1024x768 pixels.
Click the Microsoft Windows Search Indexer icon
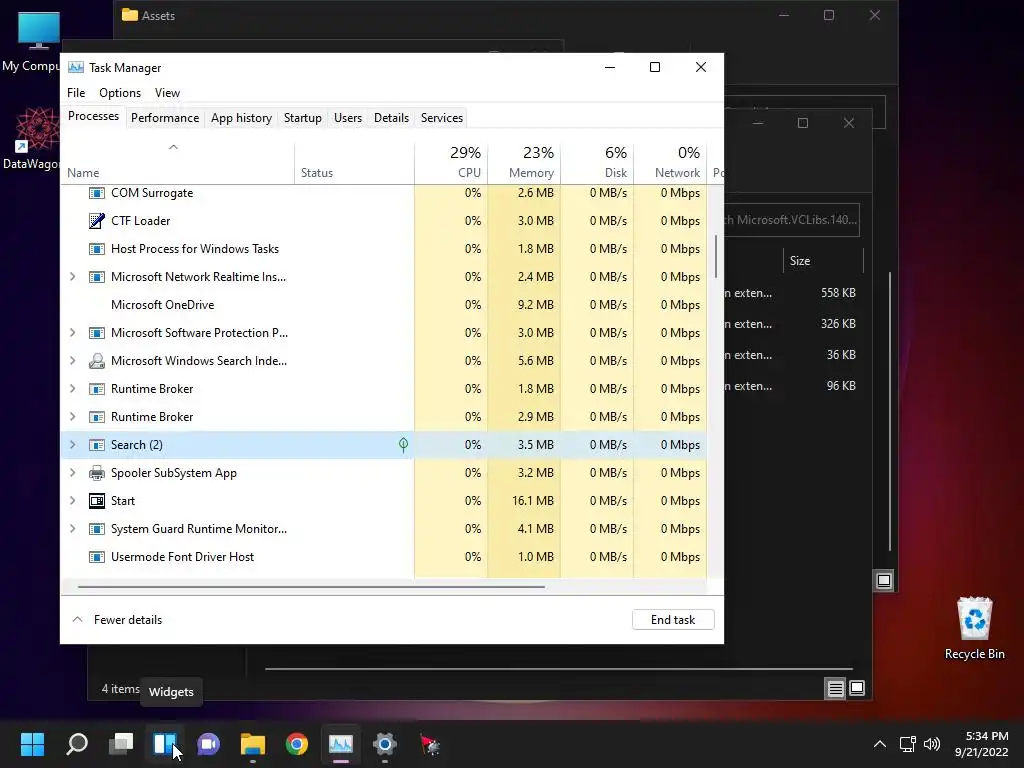(97, 360)
